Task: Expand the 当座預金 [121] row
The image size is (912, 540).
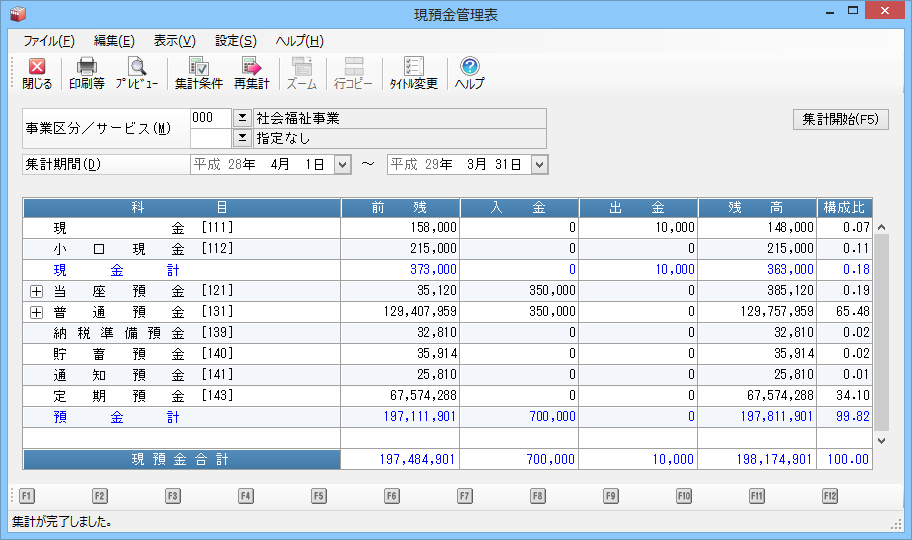Action: click(36, 291)
